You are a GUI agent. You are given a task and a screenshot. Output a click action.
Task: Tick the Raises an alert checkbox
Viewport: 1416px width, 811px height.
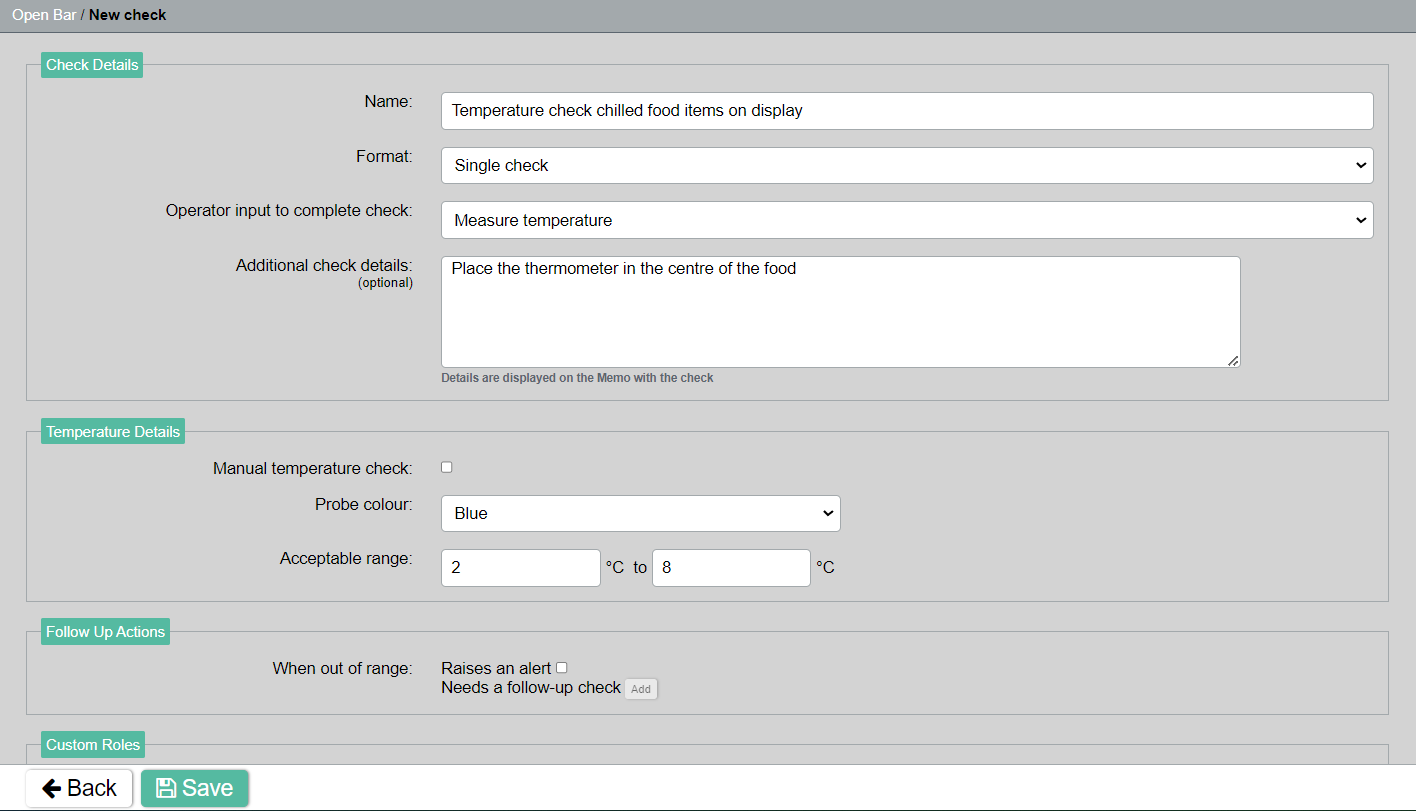pos(562,667)
